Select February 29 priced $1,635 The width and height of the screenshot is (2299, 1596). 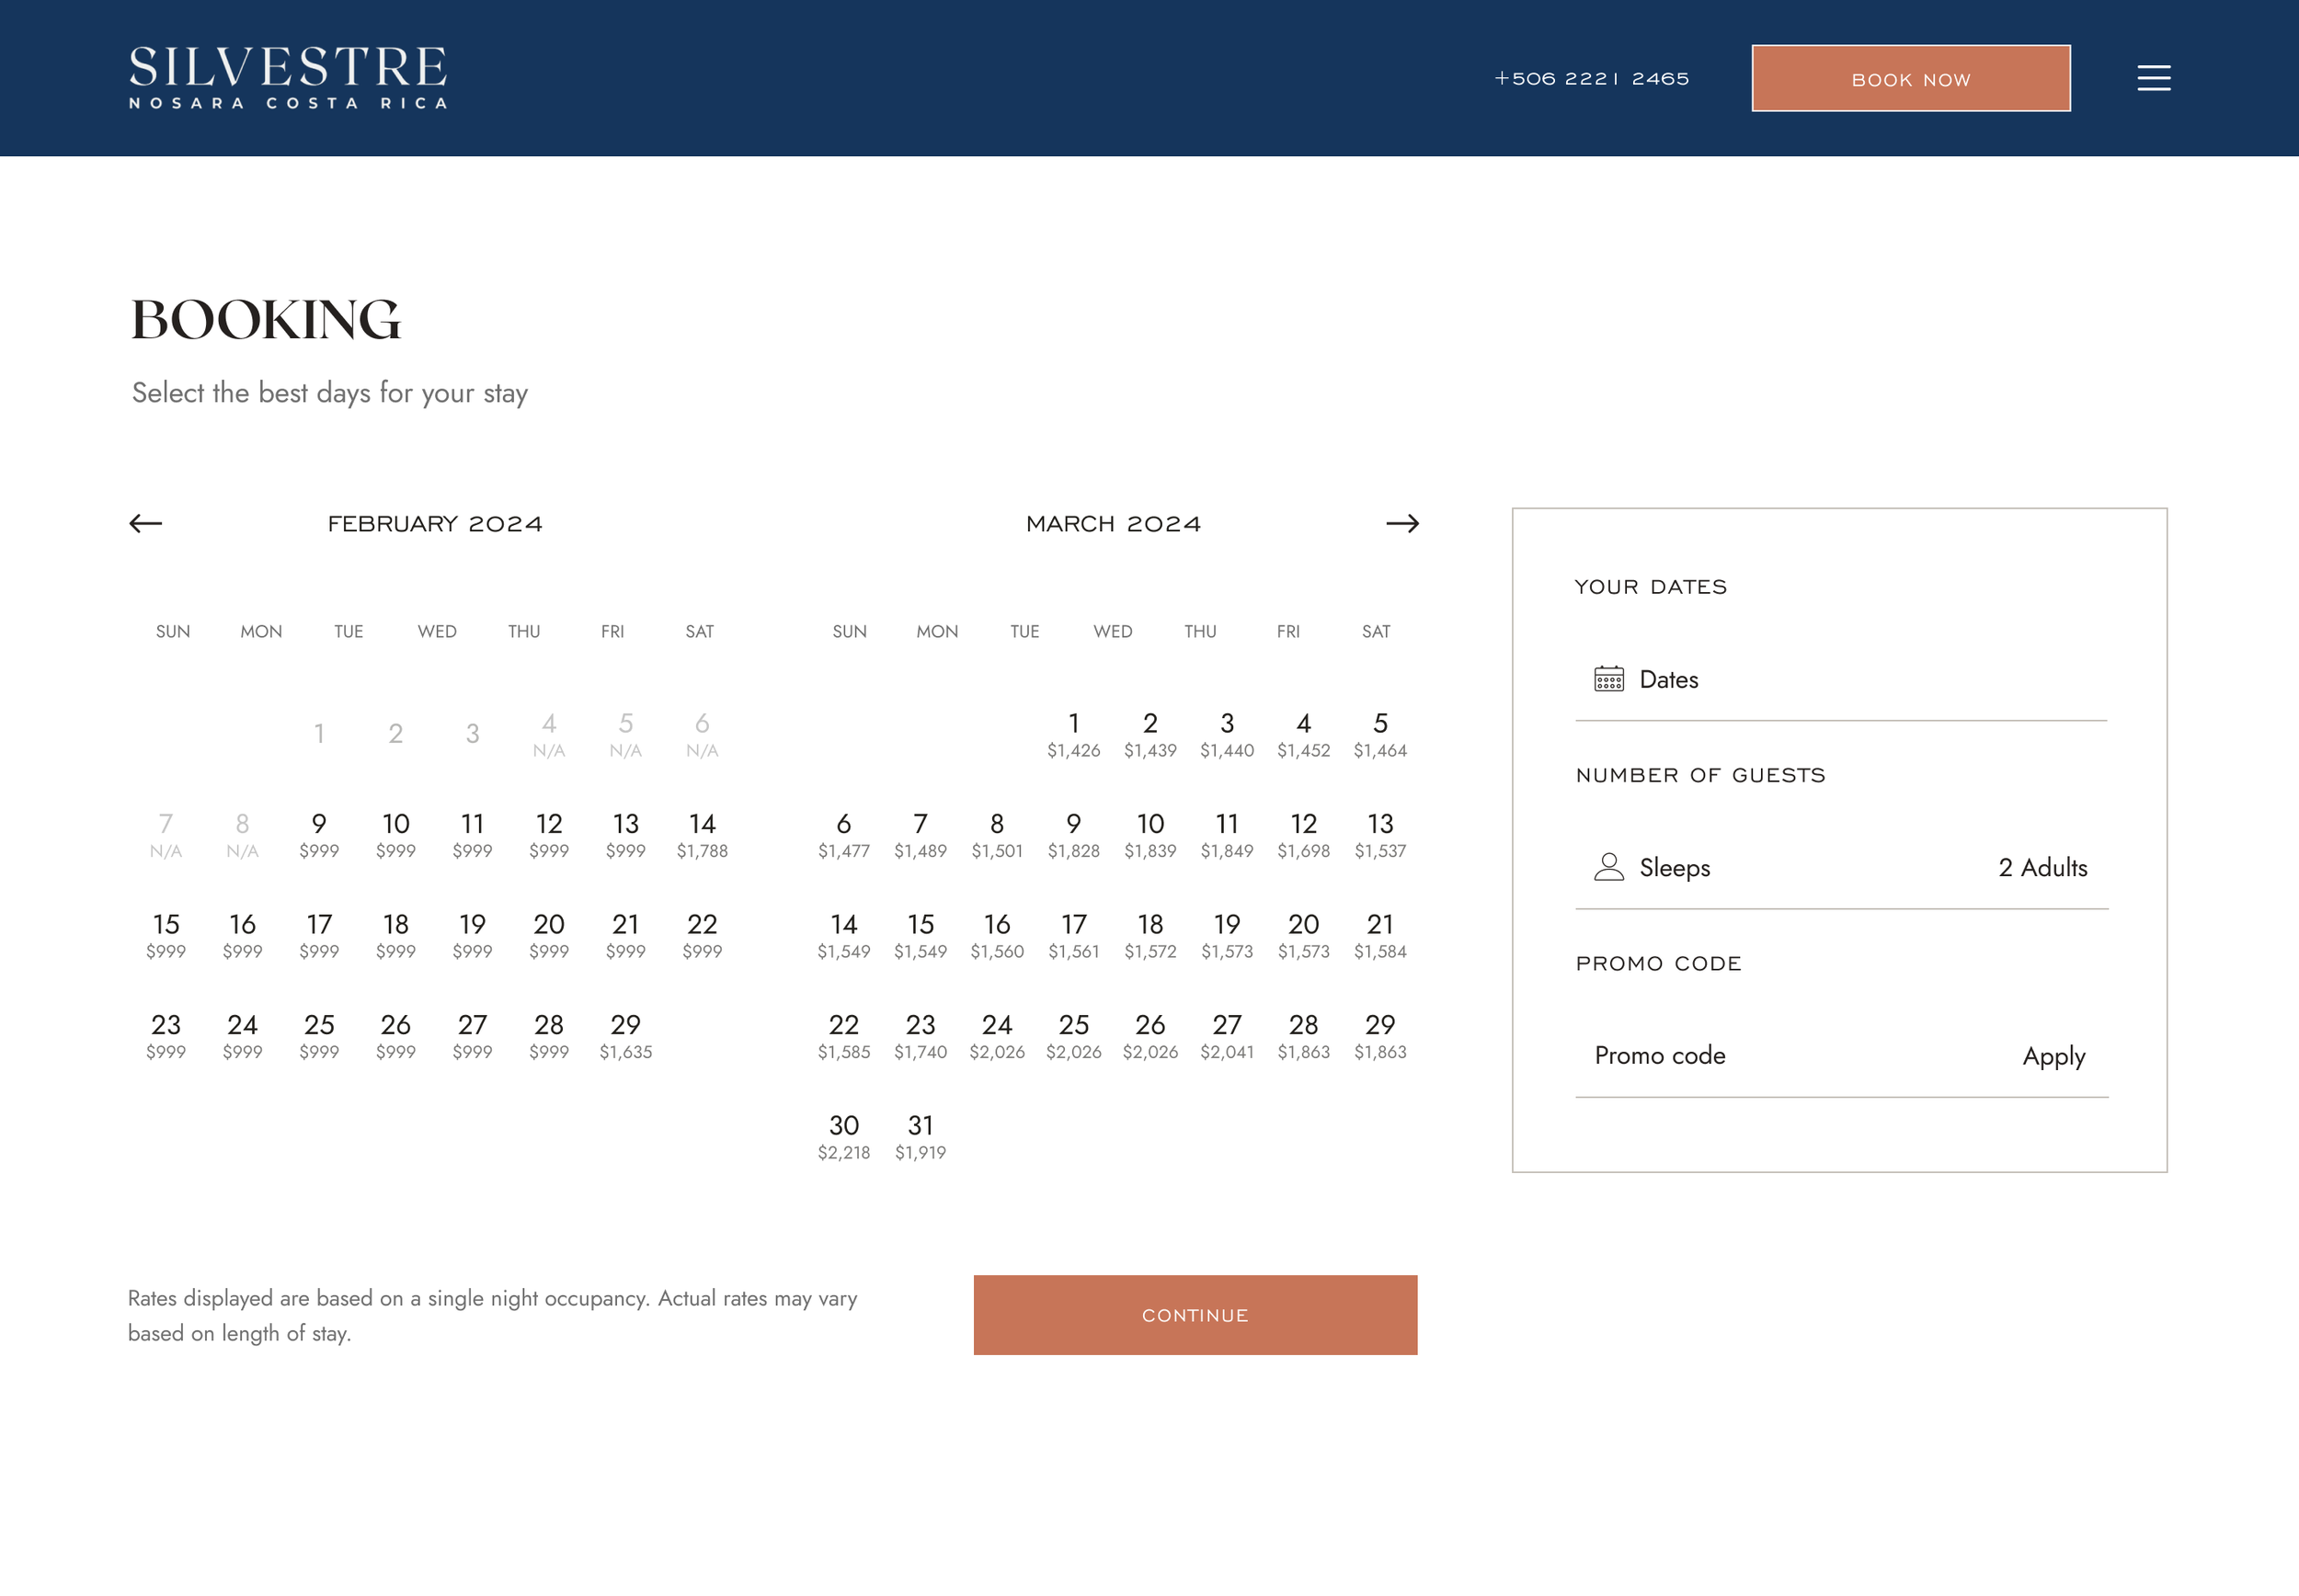click(x=625, y=1036)
